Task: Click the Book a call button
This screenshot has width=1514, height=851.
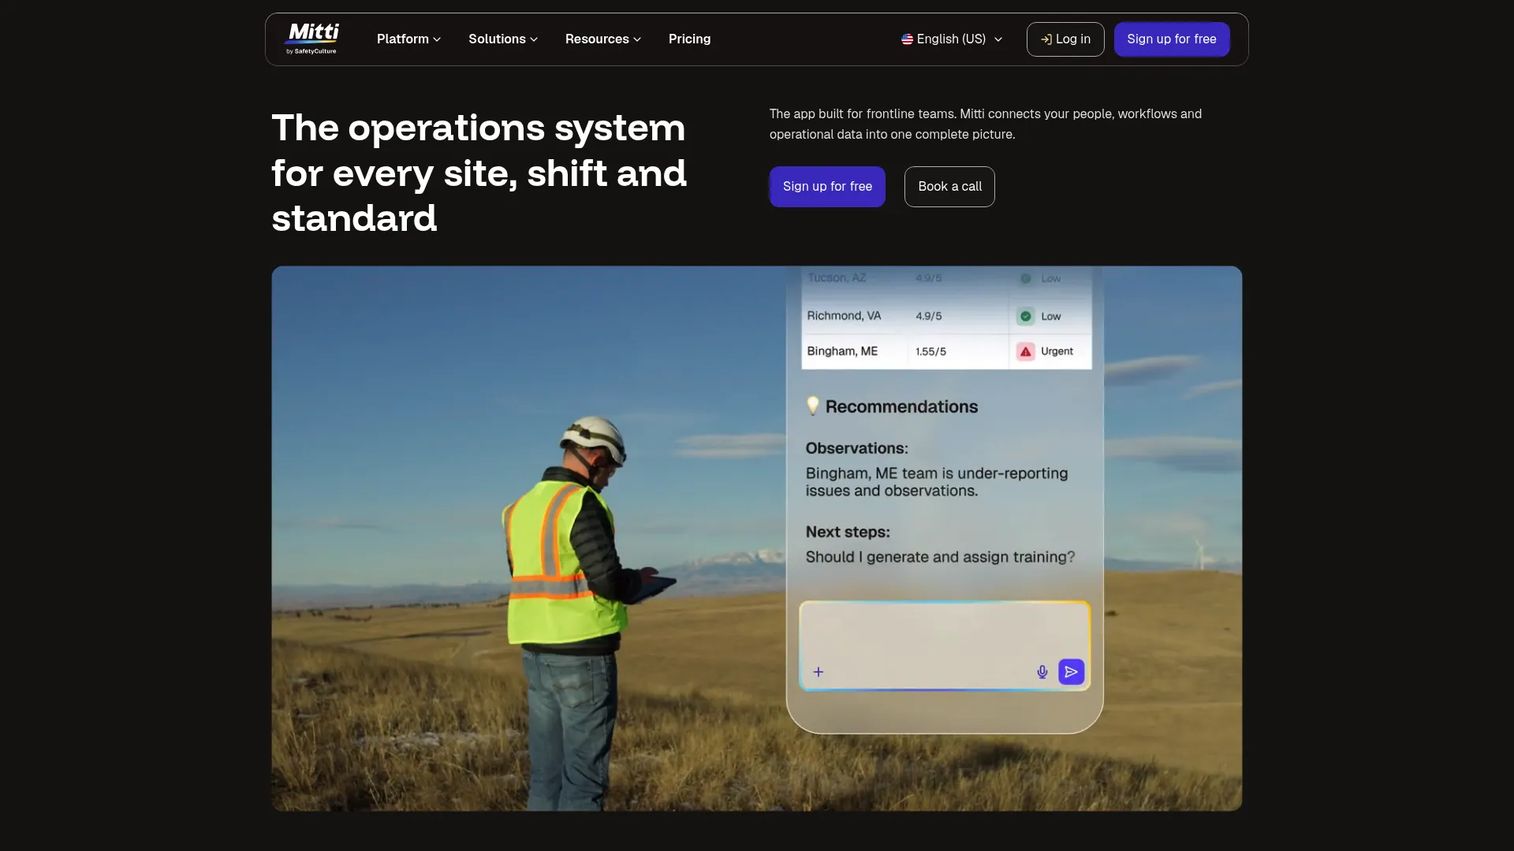Action: point(950,187)
